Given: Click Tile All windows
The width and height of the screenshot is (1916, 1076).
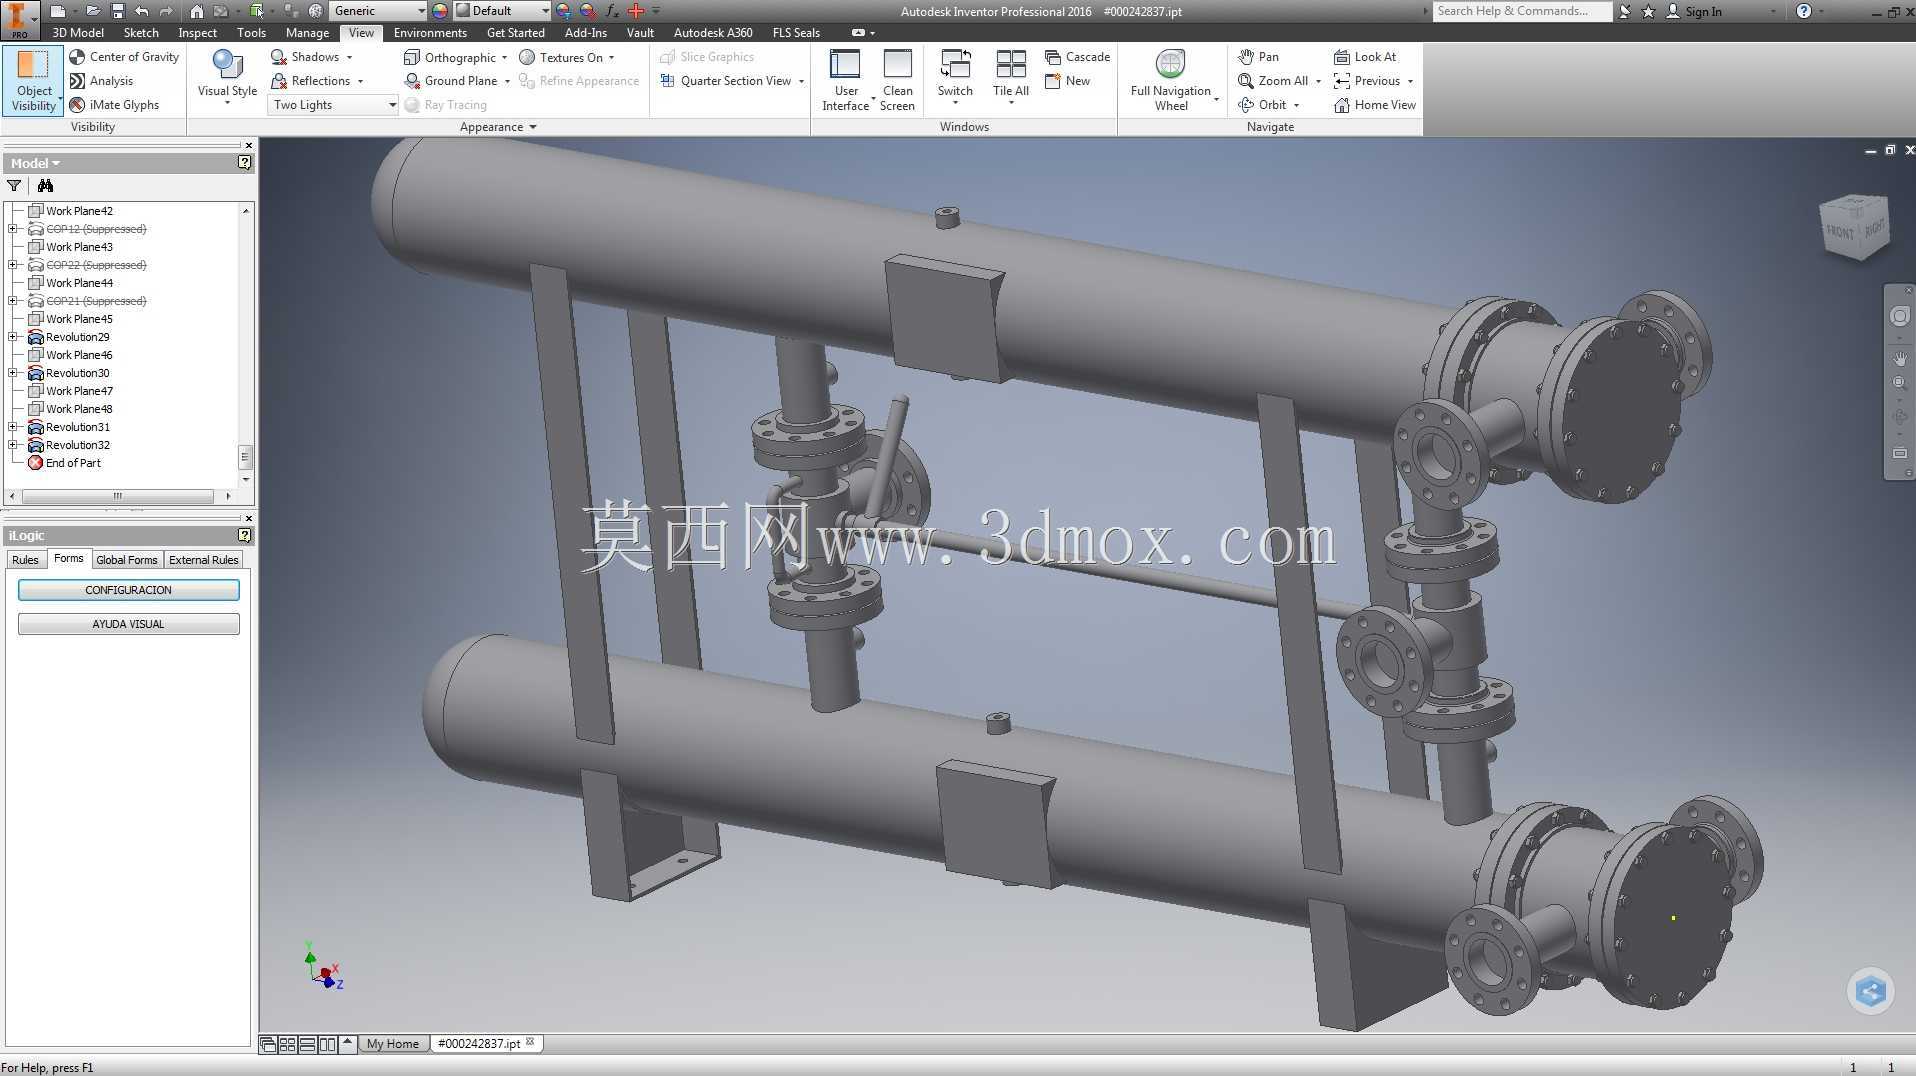Looking at the screenshot, I should click(1011, 76).
